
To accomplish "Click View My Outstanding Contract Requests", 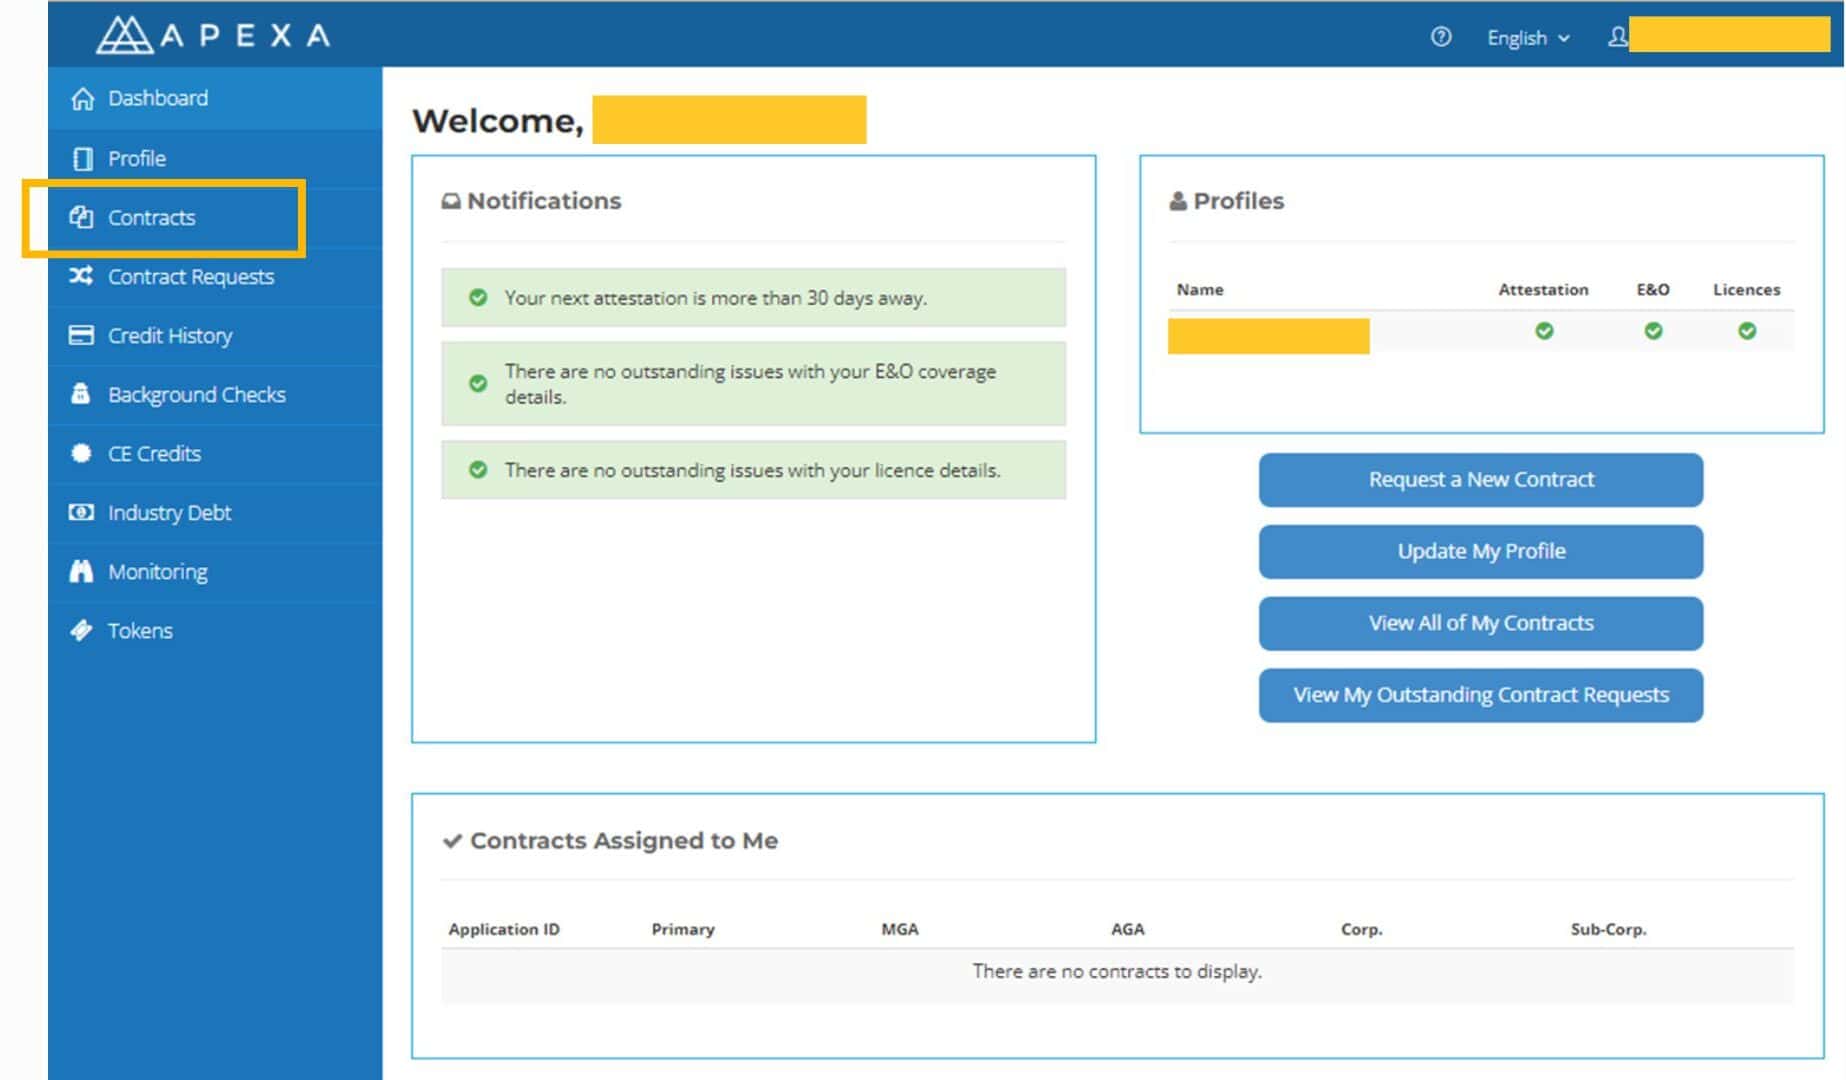I will tap(1480, 695).
